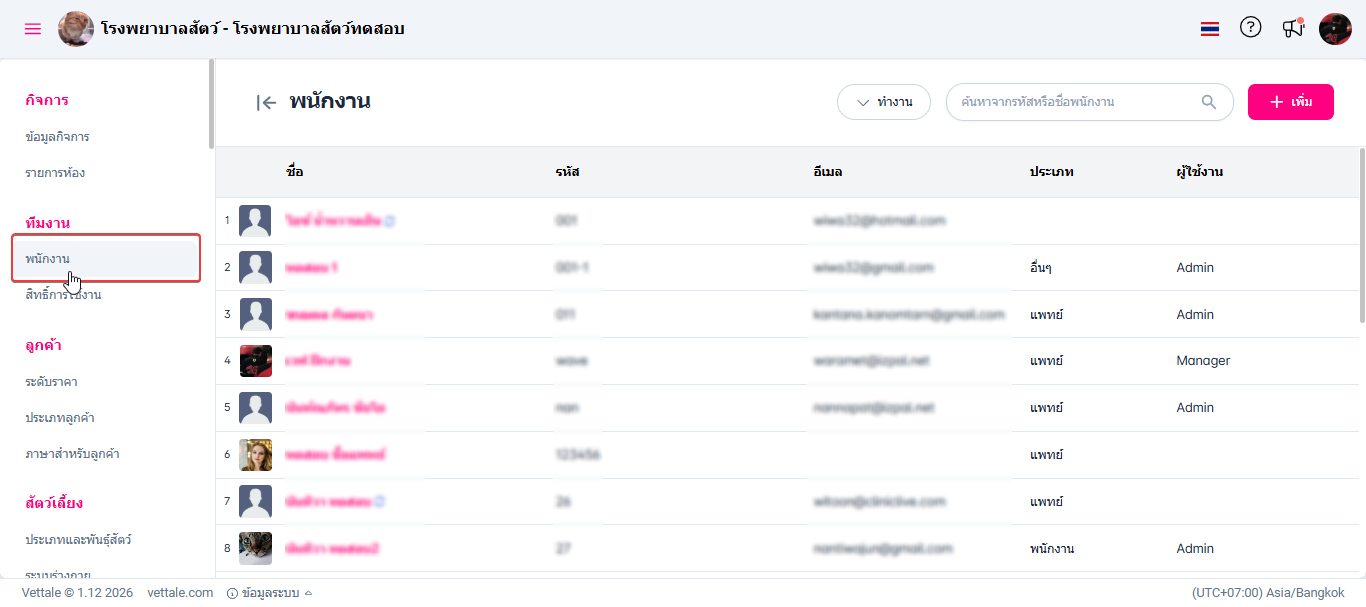Open the help question mark icon

point(1250,28)
